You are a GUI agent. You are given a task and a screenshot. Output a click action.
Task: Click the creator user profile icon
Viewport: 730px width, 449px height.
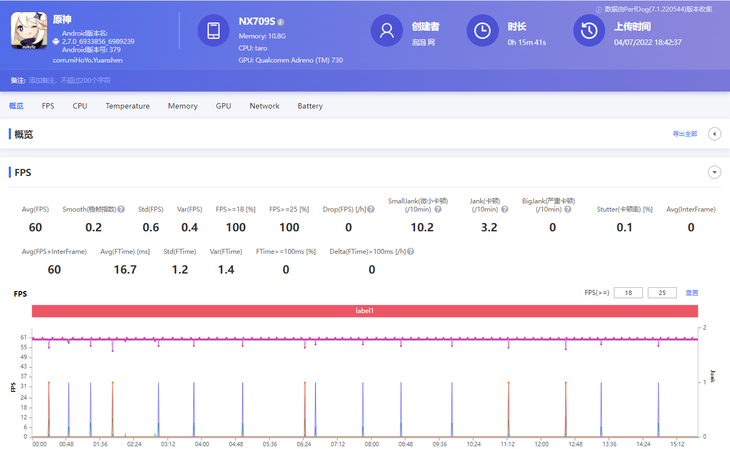[x=386, y=31]
